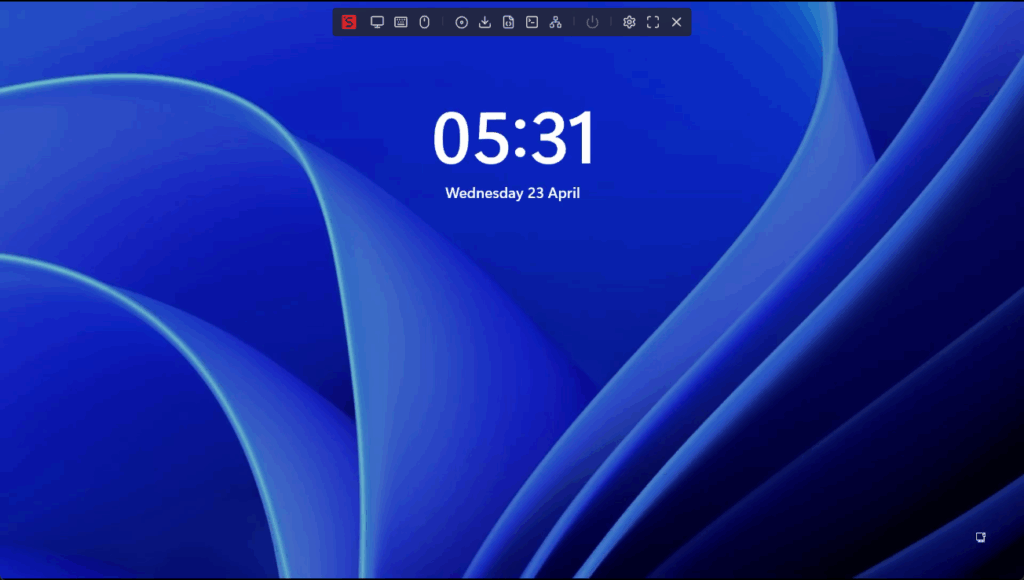Screen dimensions: 1024x580
Task: Open the mouse settings menu
Action: pos(424,22)
